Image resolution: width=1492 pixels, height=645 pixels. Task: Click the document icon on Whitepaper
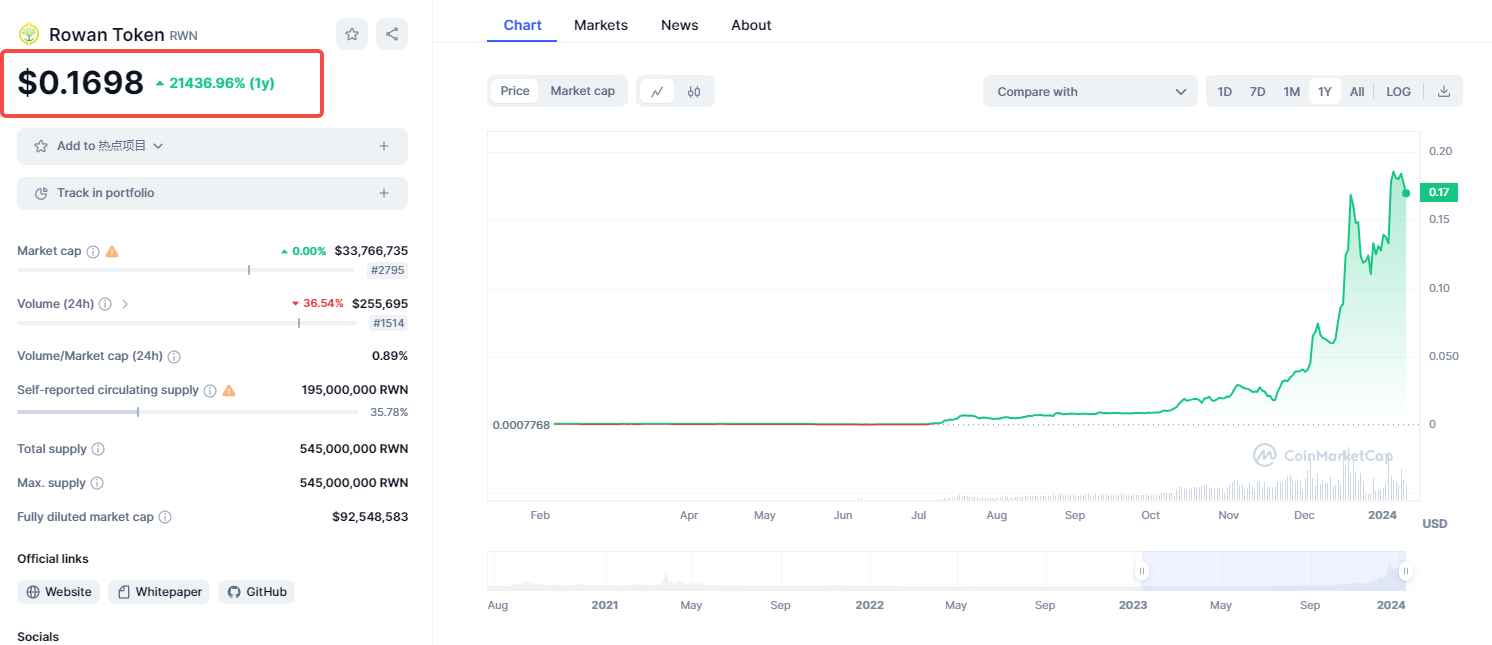pyautogui.click(x=124, y=592)
